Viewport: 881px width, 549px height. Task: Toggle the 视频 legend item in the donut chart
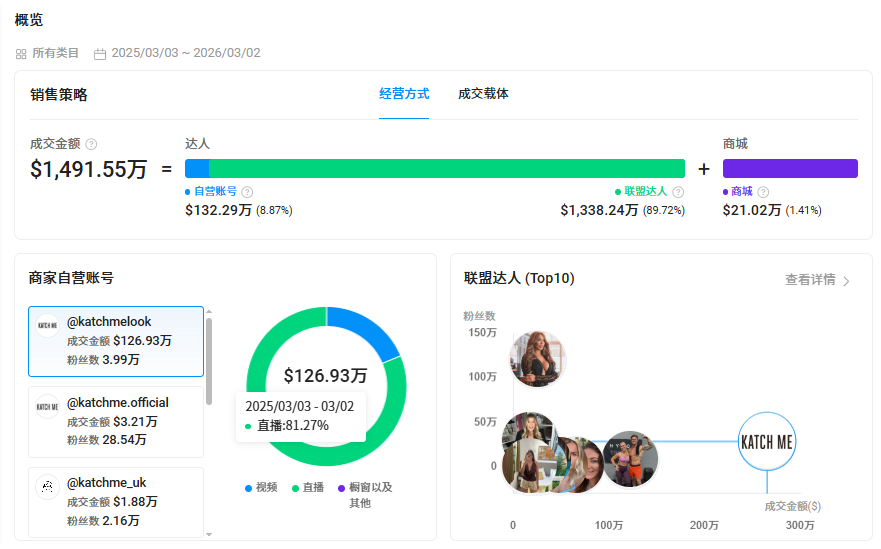tap(260, 488)
